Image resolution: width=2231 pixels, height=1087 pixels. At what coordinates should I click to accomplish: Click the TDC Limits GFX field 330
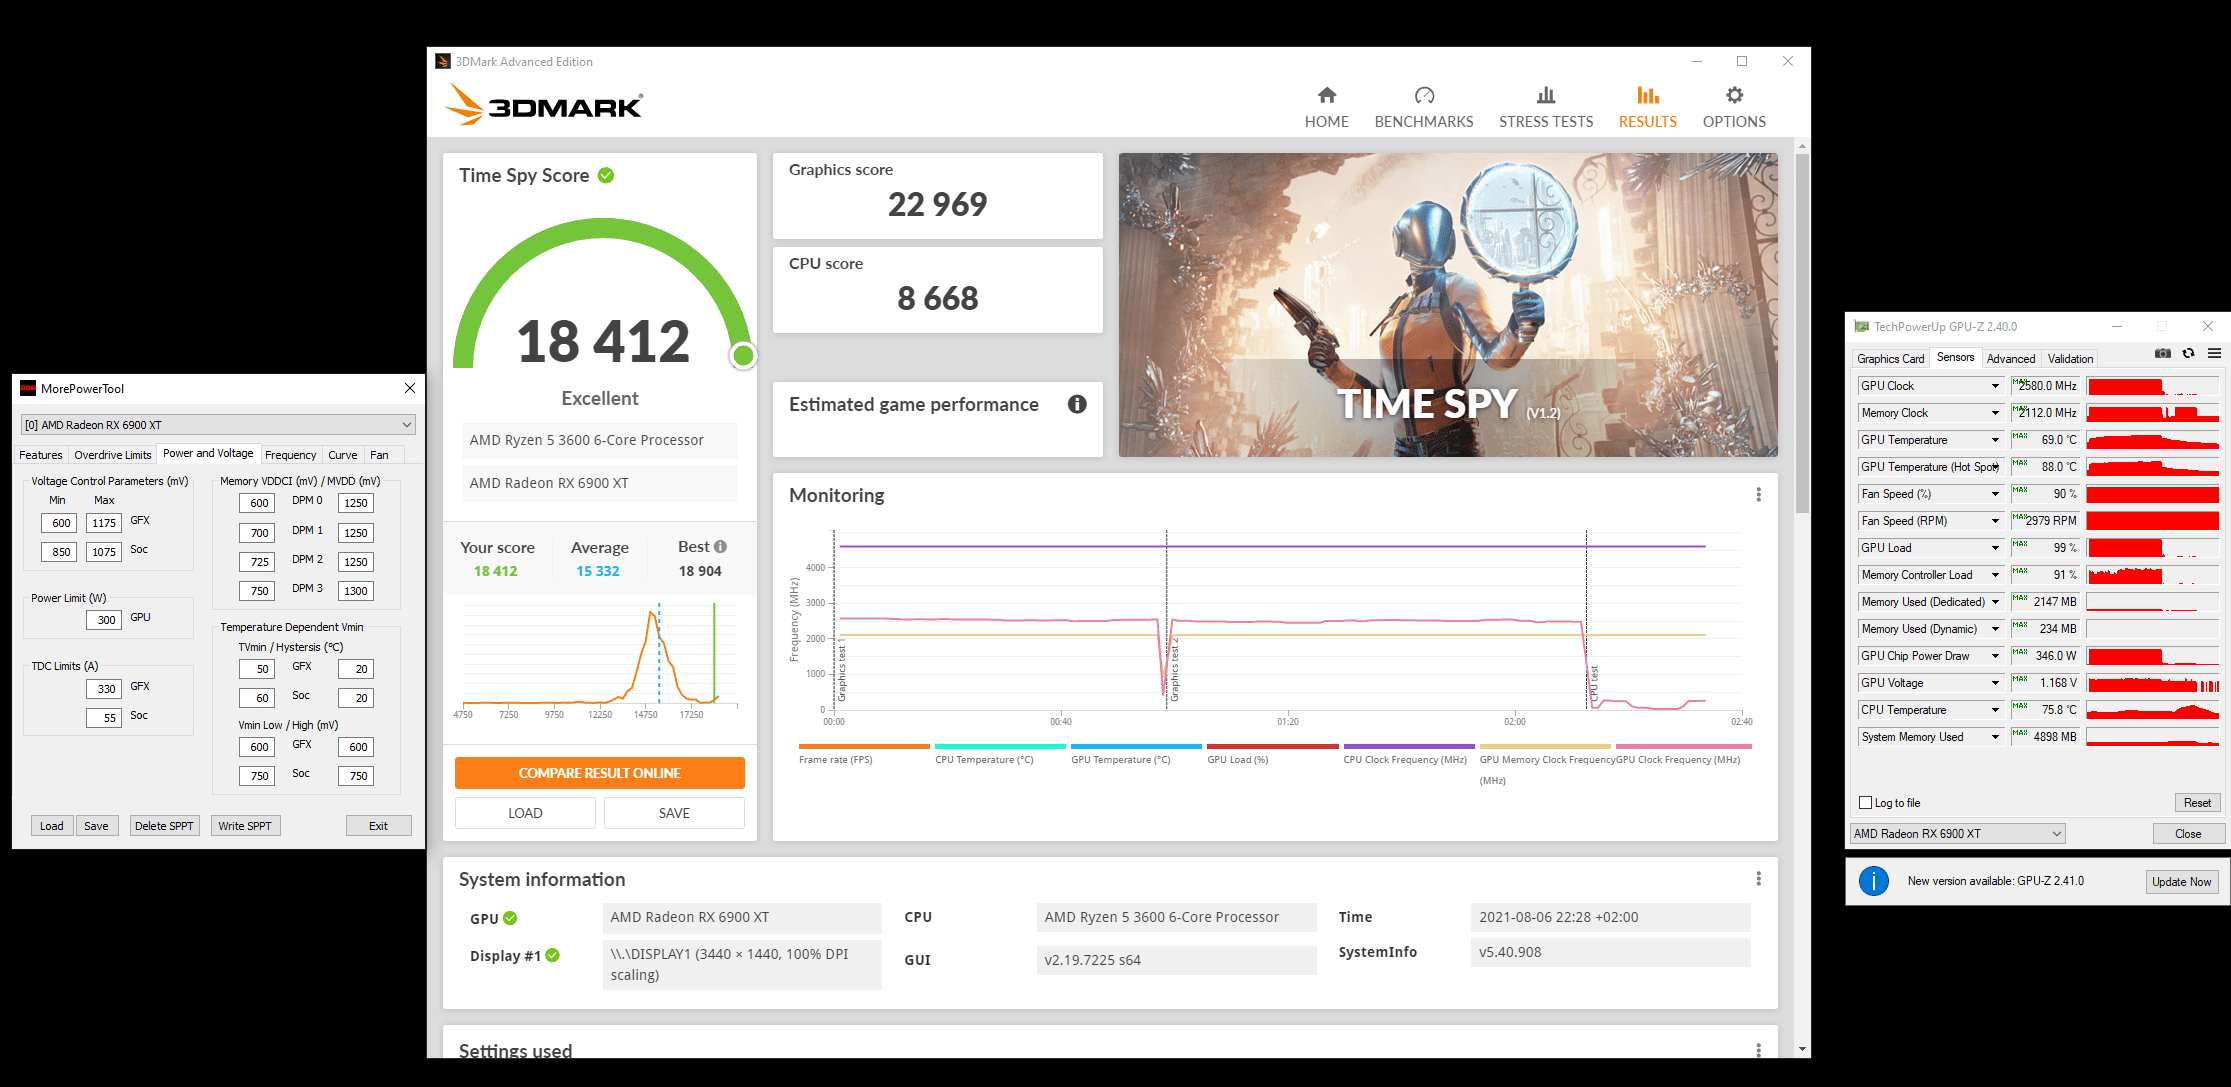pos(104,689)
